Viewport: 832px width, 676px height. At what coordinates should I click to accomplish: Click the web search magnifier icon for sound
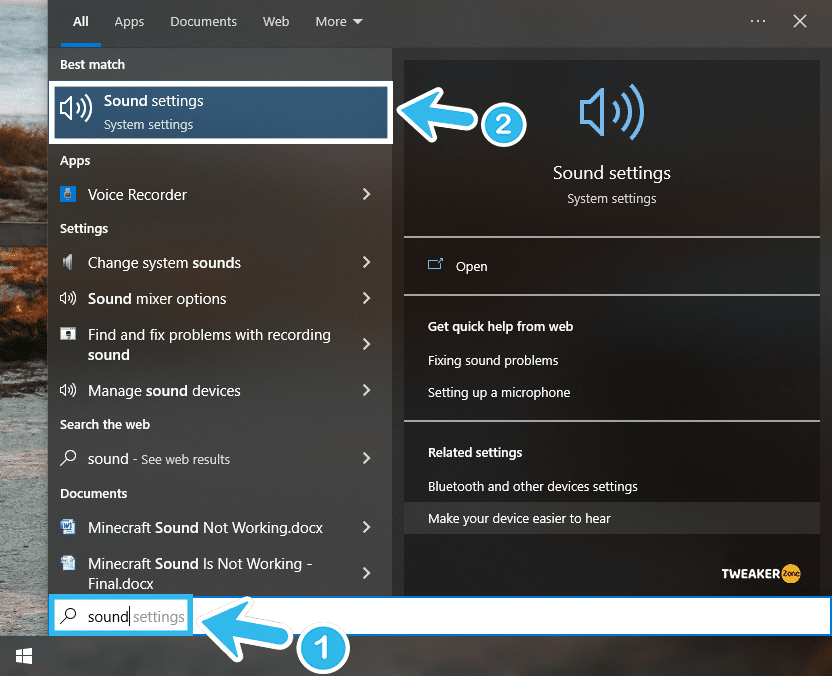(x=68, y=458)
